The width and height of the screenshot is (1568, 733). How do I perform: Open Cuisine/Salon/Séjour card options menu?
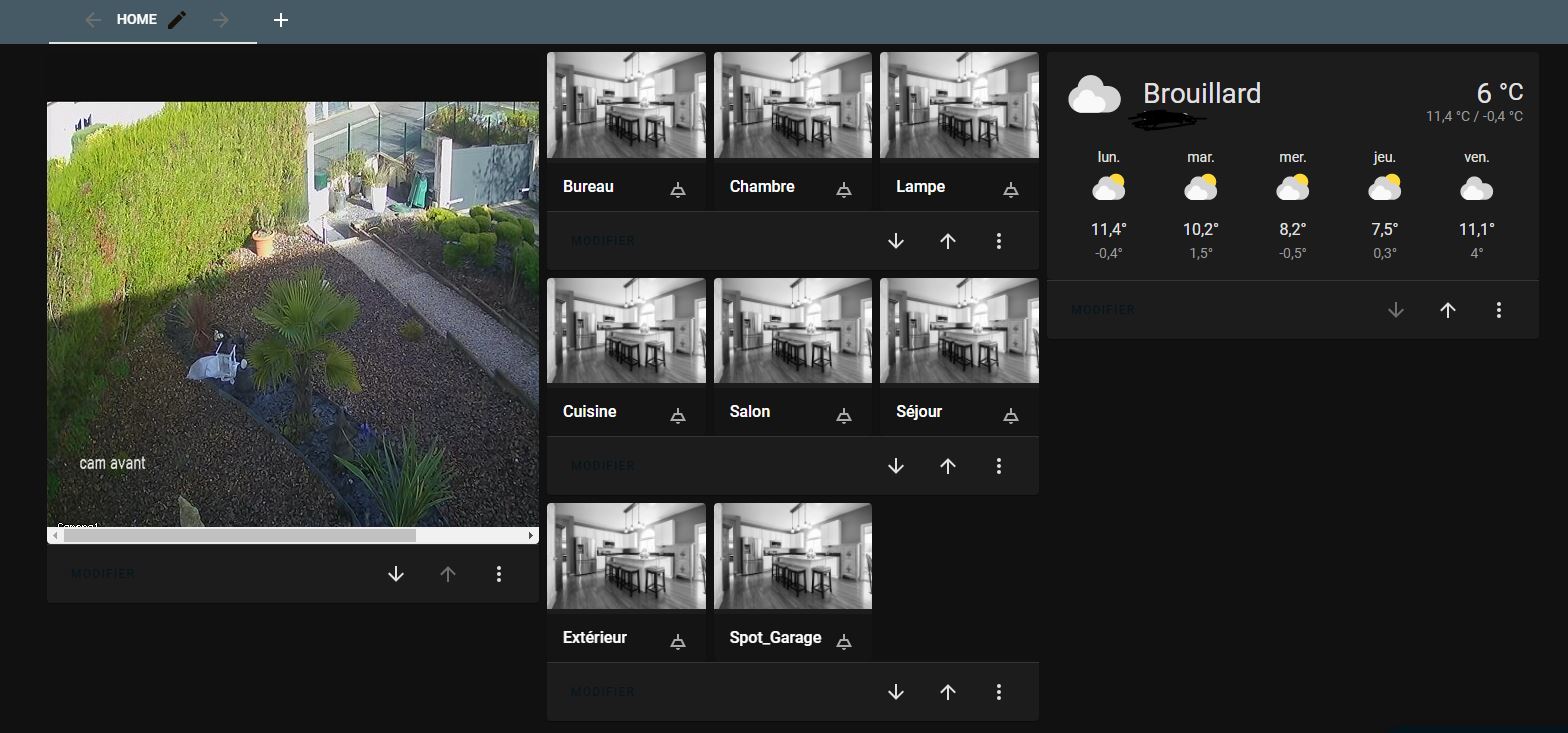coord(999,466)
